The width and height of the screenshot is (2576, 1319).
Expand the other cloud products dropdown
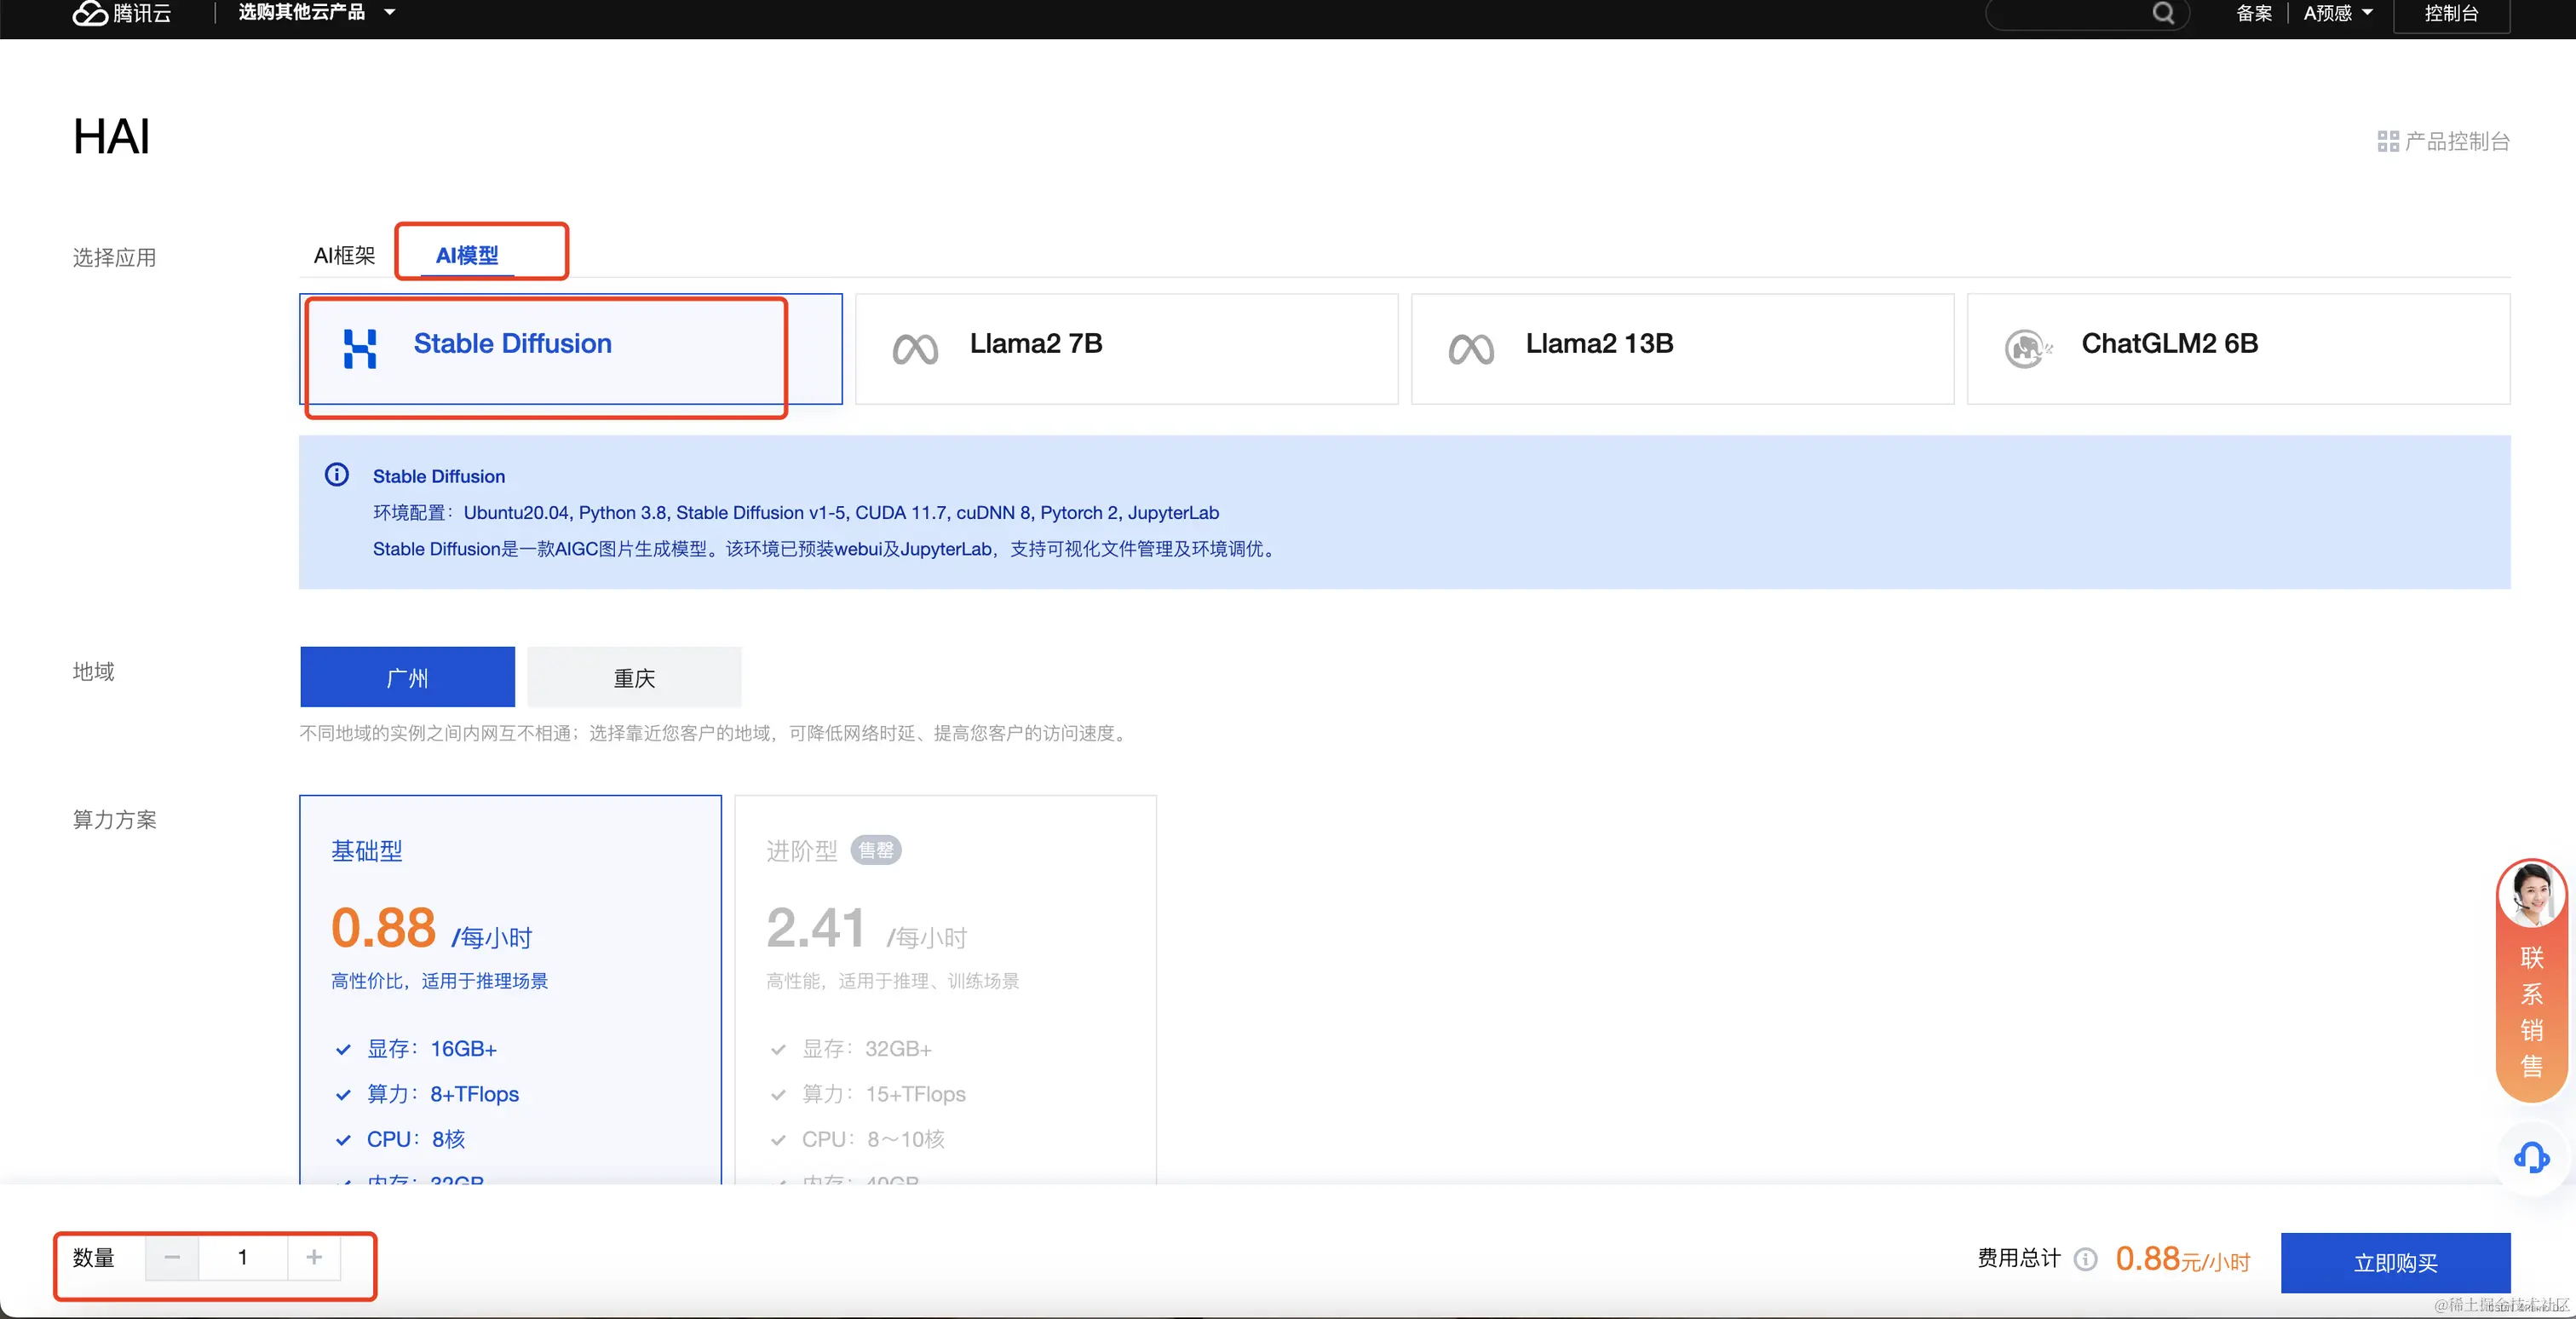click(316, 13)
